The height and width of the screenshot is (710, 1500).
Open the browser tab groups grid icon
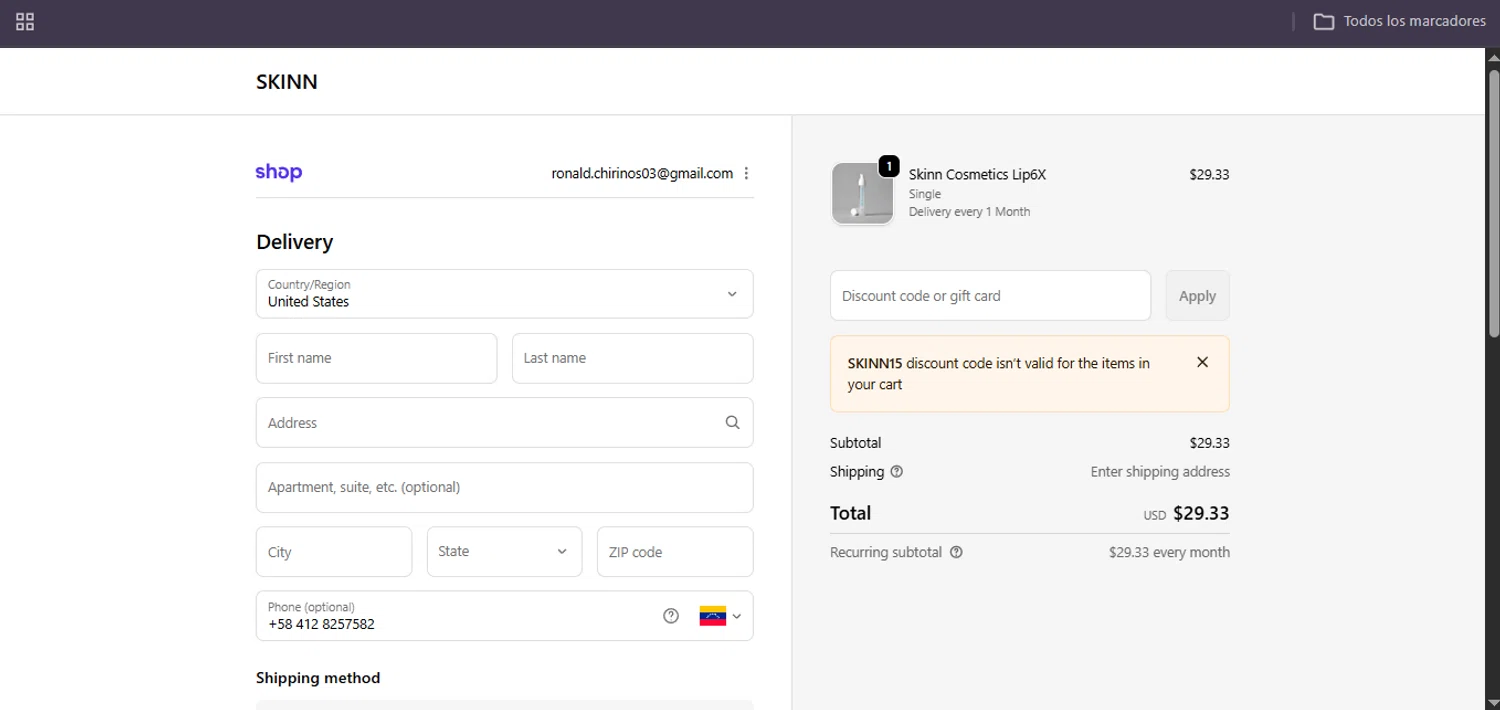point(25,21)
